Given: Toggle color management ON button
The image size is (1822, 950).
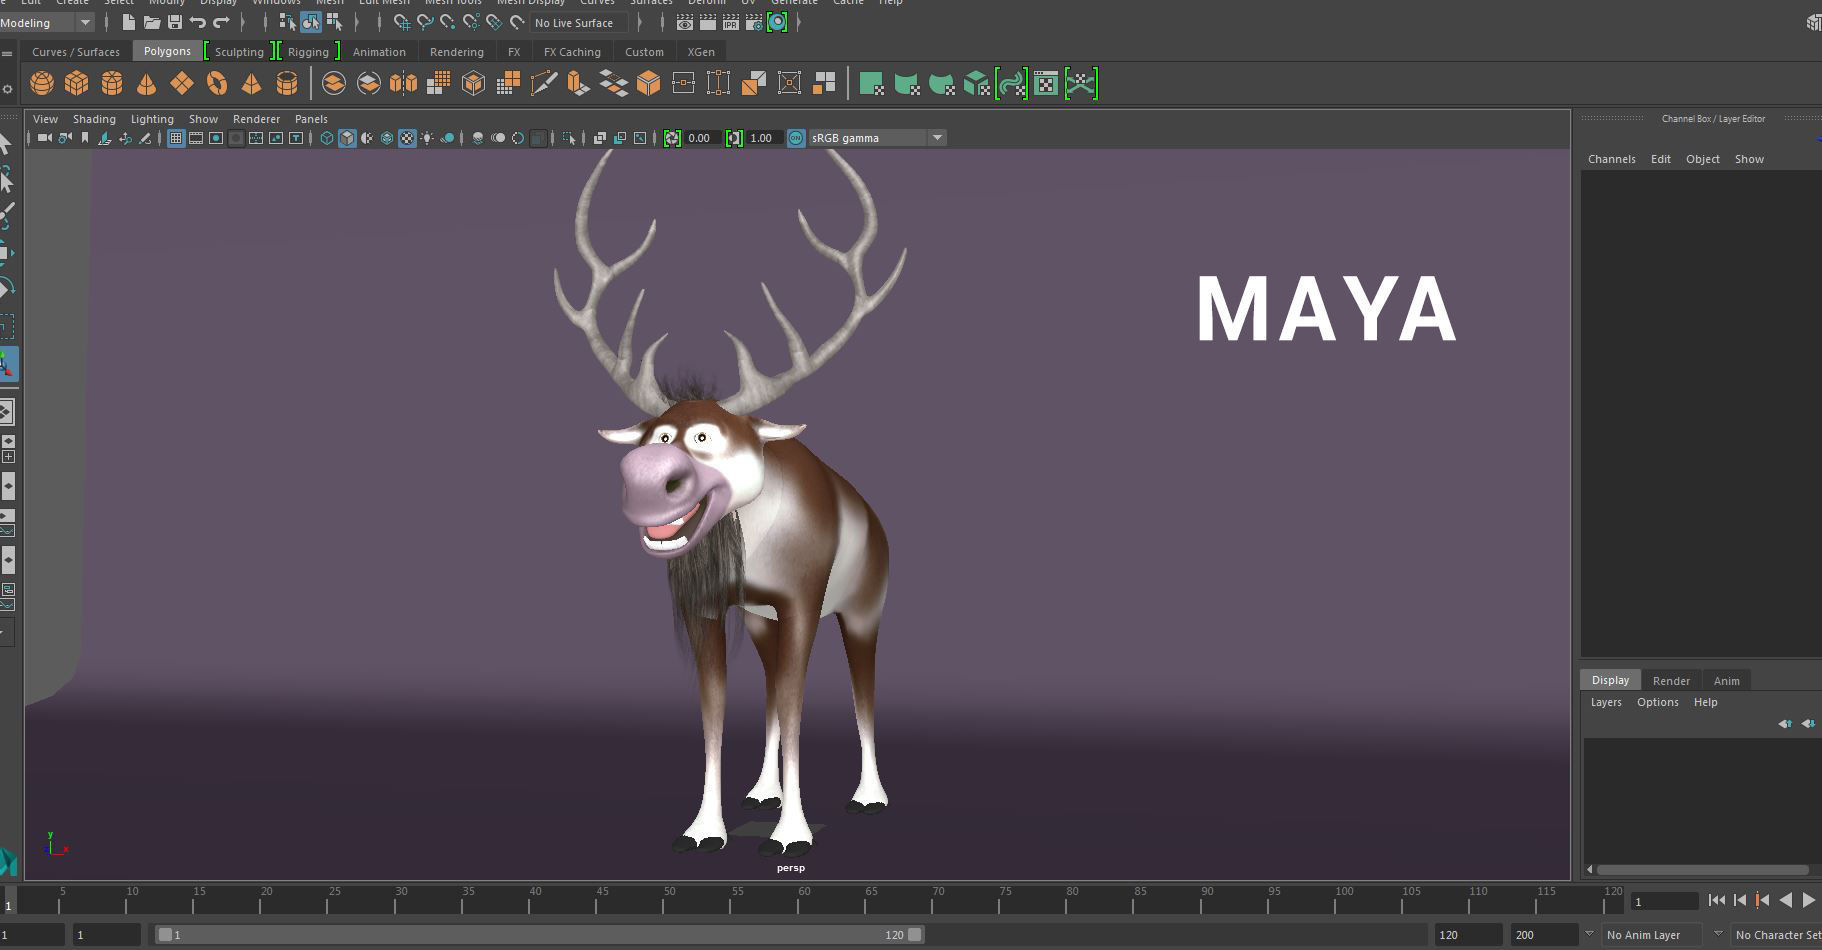Looking at the screenshot, I should pyautogui.click(x=796, y=138).
